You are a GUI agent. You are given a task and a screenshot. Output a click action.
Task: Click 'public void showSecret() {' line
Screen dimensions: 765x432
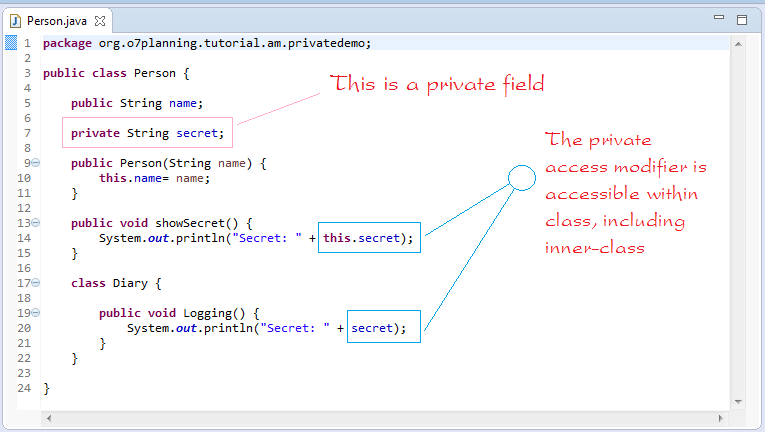161,224
